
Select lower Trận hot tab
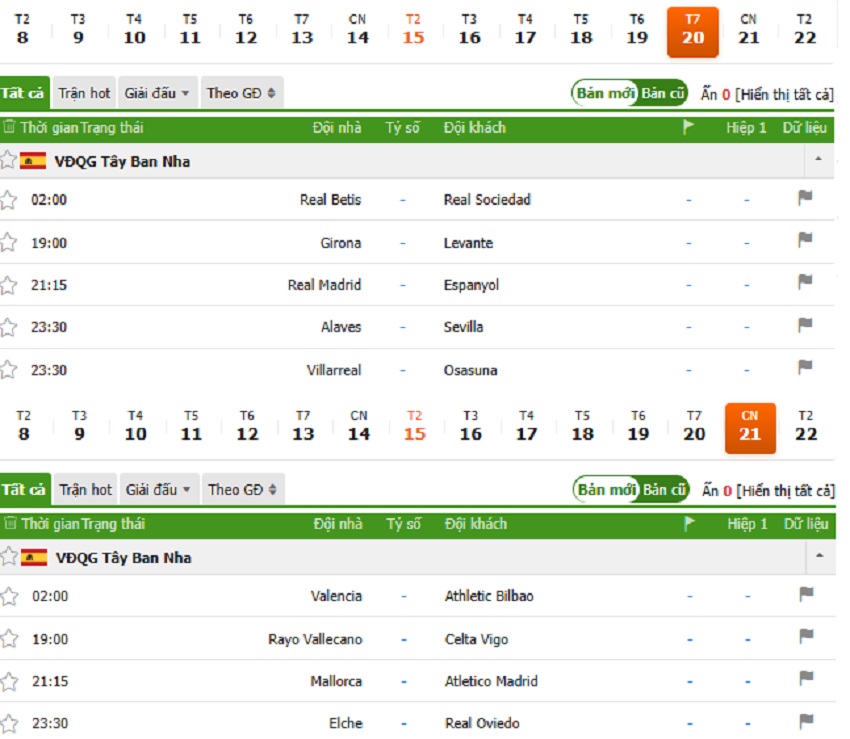click(85, 490)
